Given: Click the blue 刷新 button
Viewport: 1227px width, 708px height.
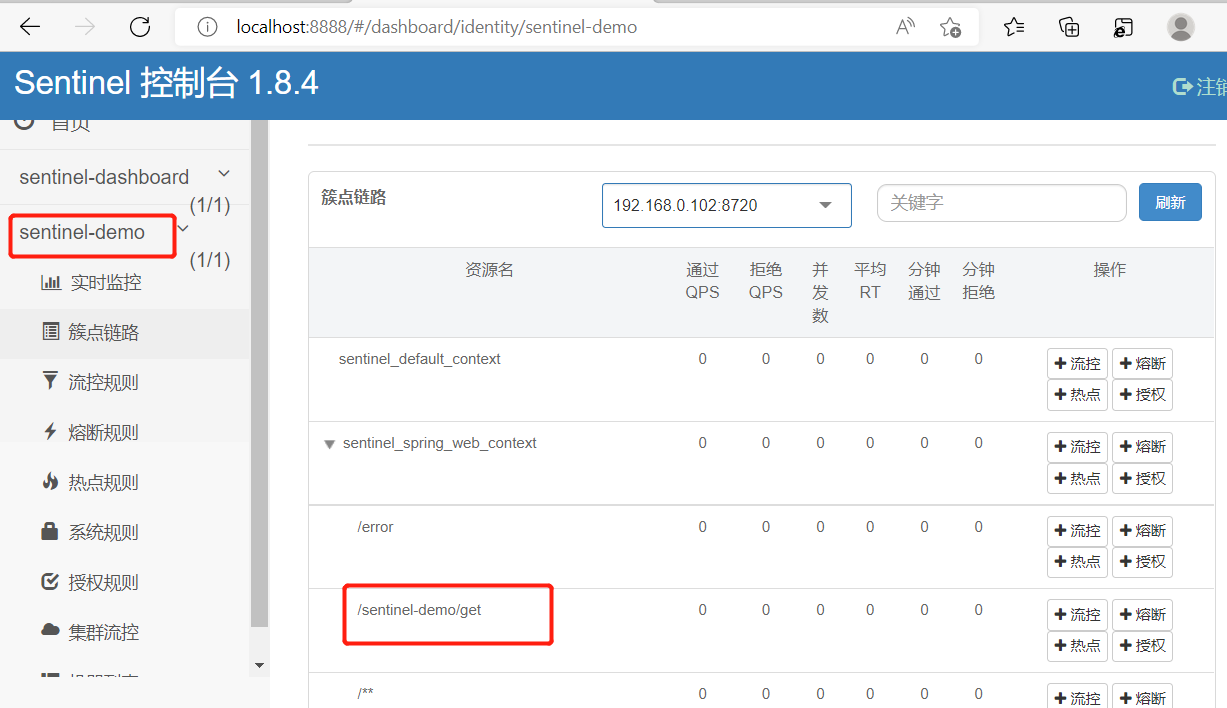Looking at the screenshot, I should click(1170, 203).
